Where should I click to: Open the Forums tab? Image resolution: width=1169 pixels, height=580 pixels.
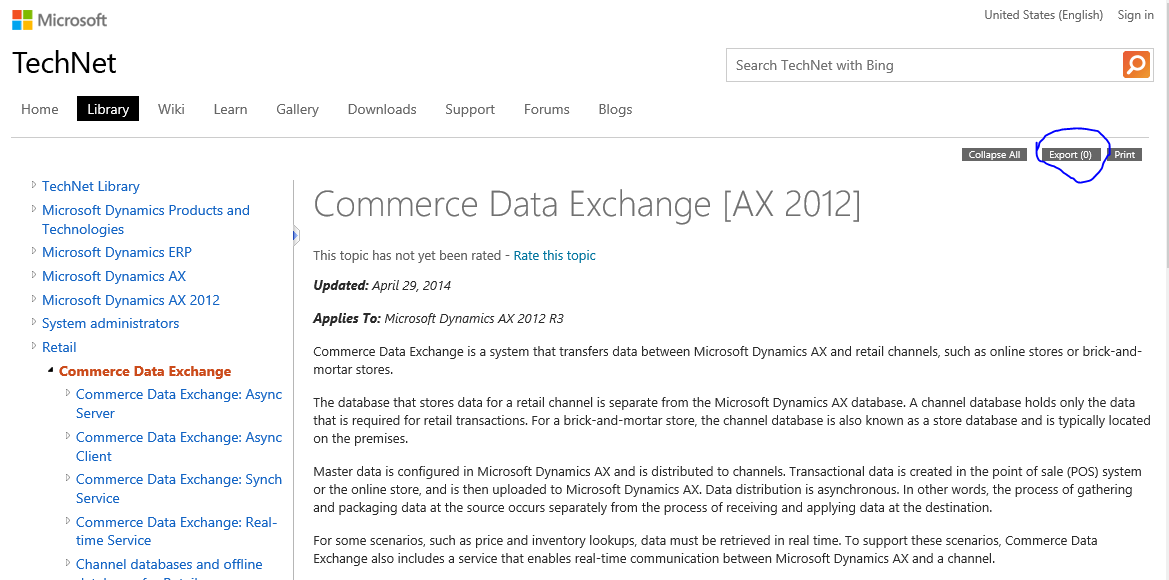546,109
